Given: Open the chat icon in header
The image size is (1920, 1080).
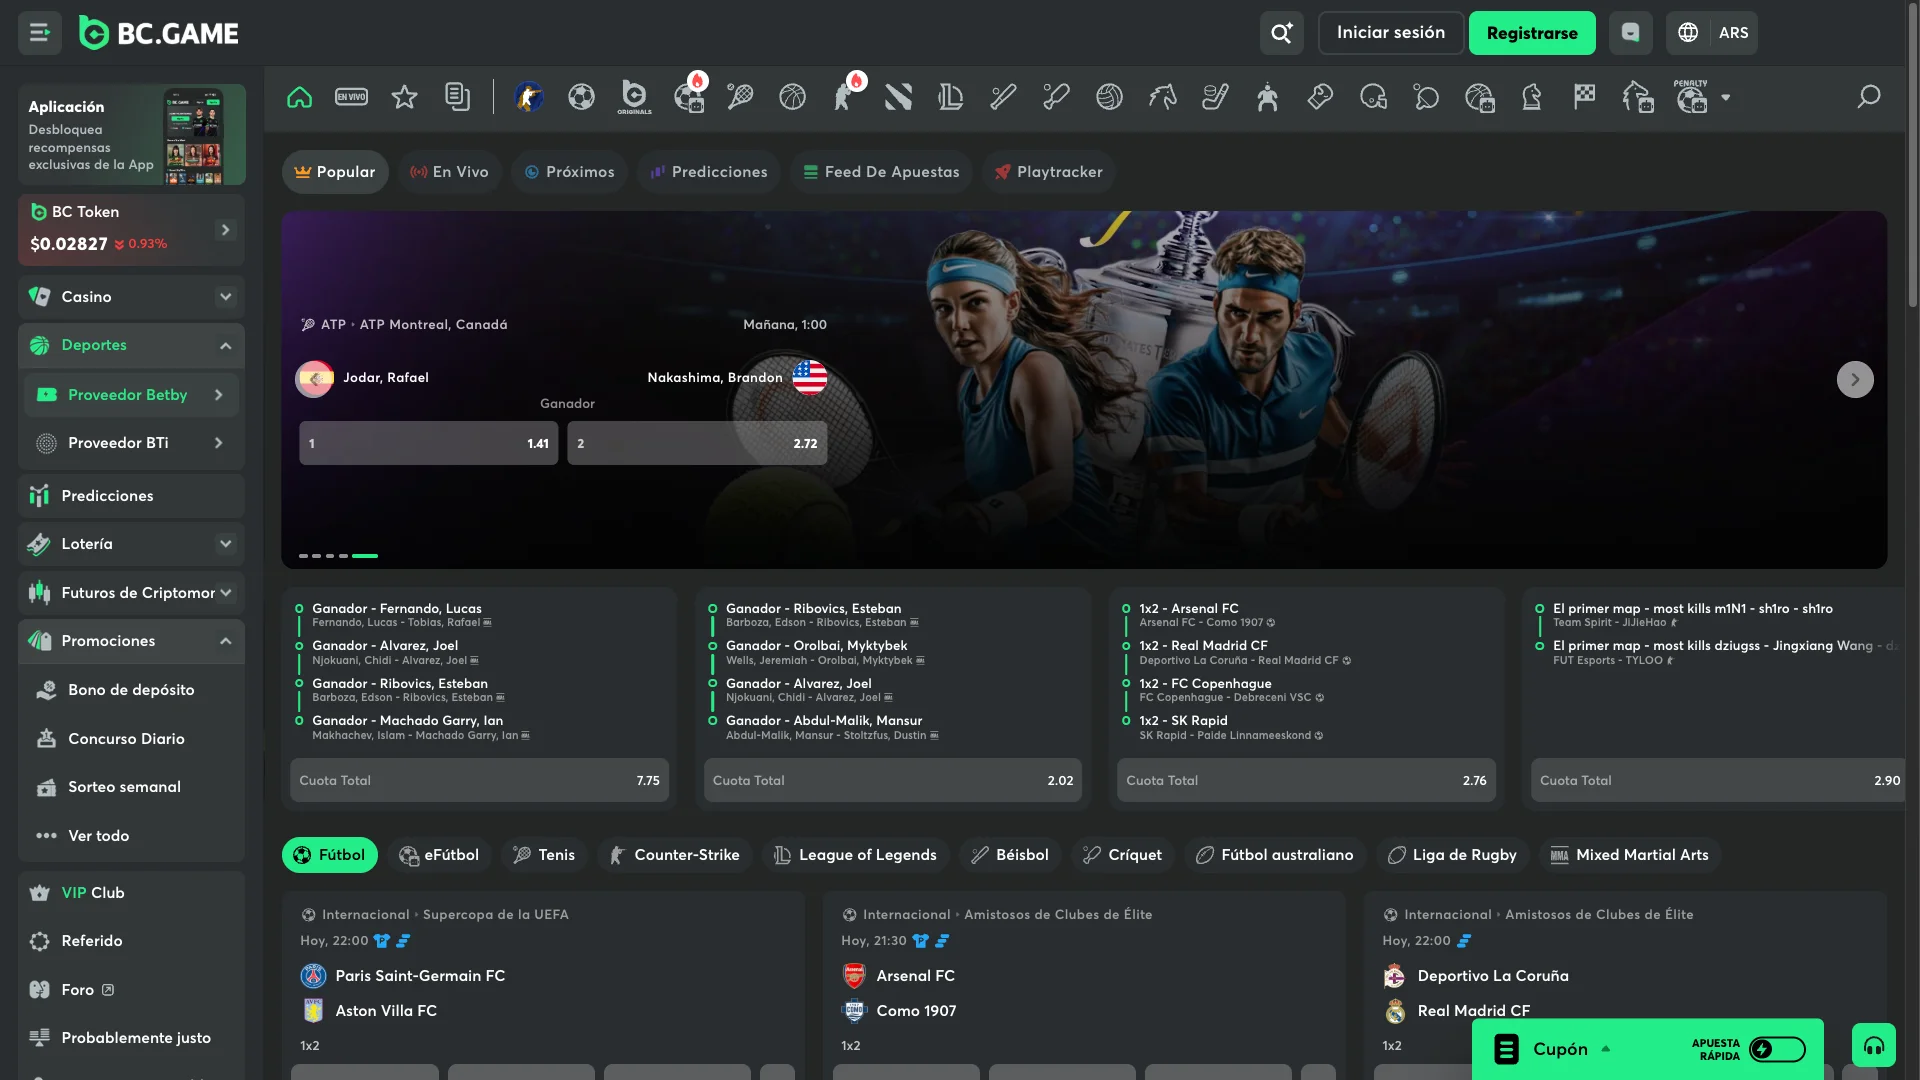Looking at the screenshot, I should [1630, 33].
